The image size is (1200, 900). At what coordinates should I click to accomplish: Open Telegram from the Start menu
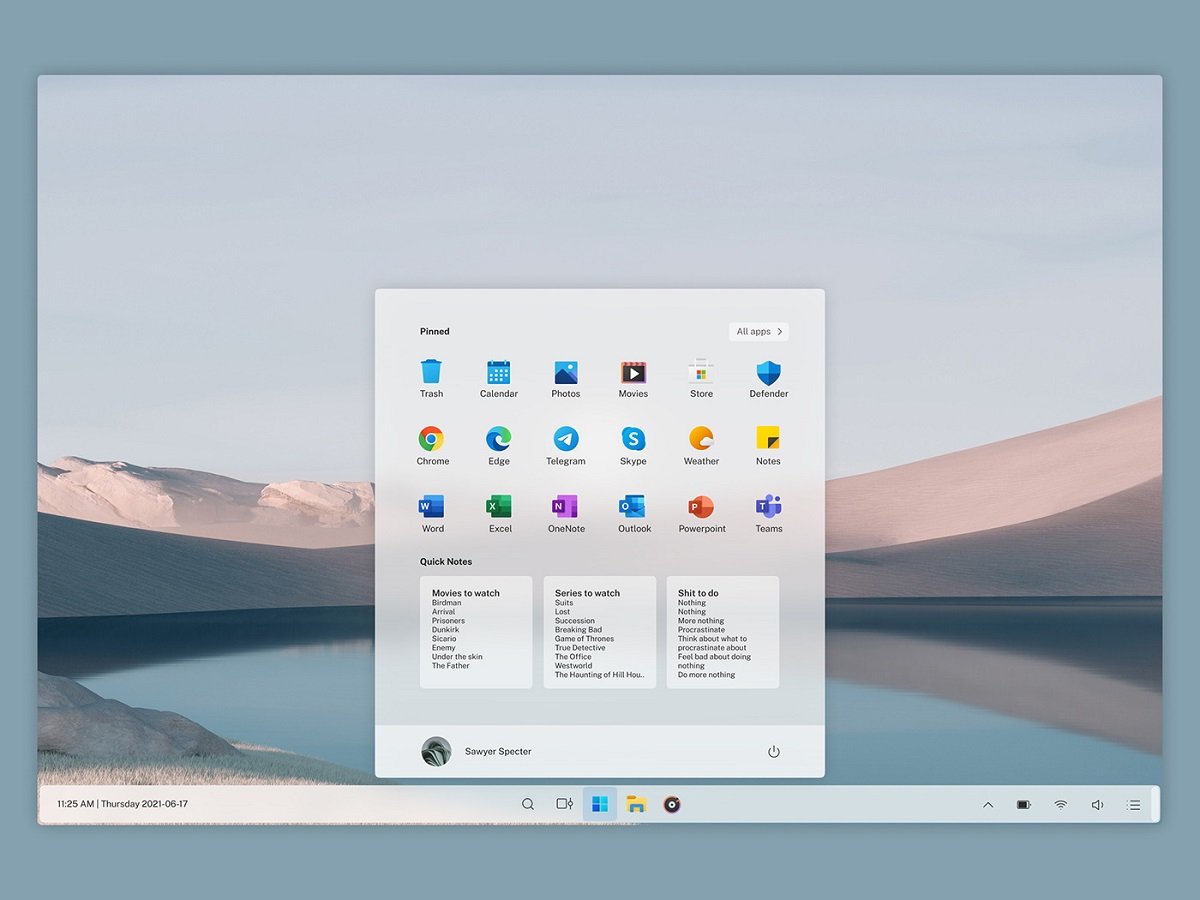(x=566, y=440)
